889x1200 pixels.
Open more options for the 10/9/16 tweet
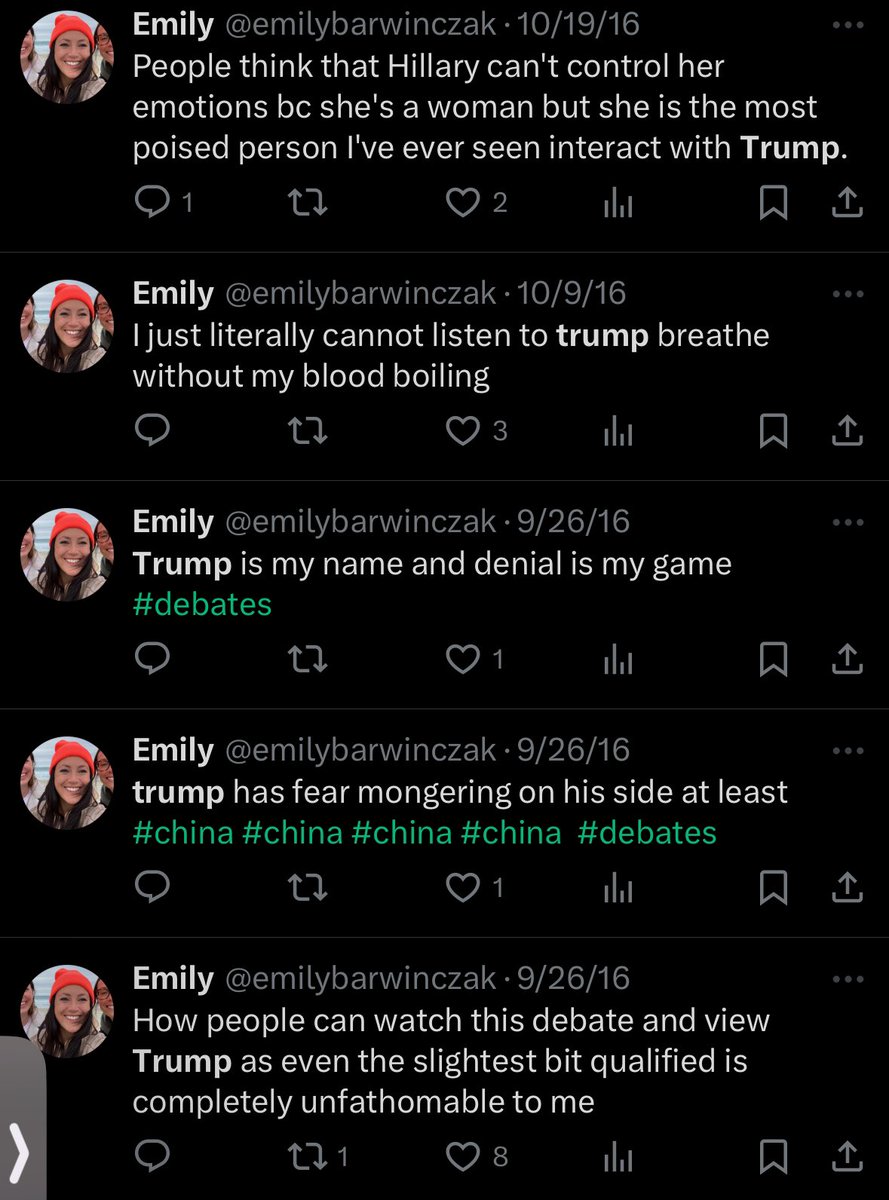point(847,294)
